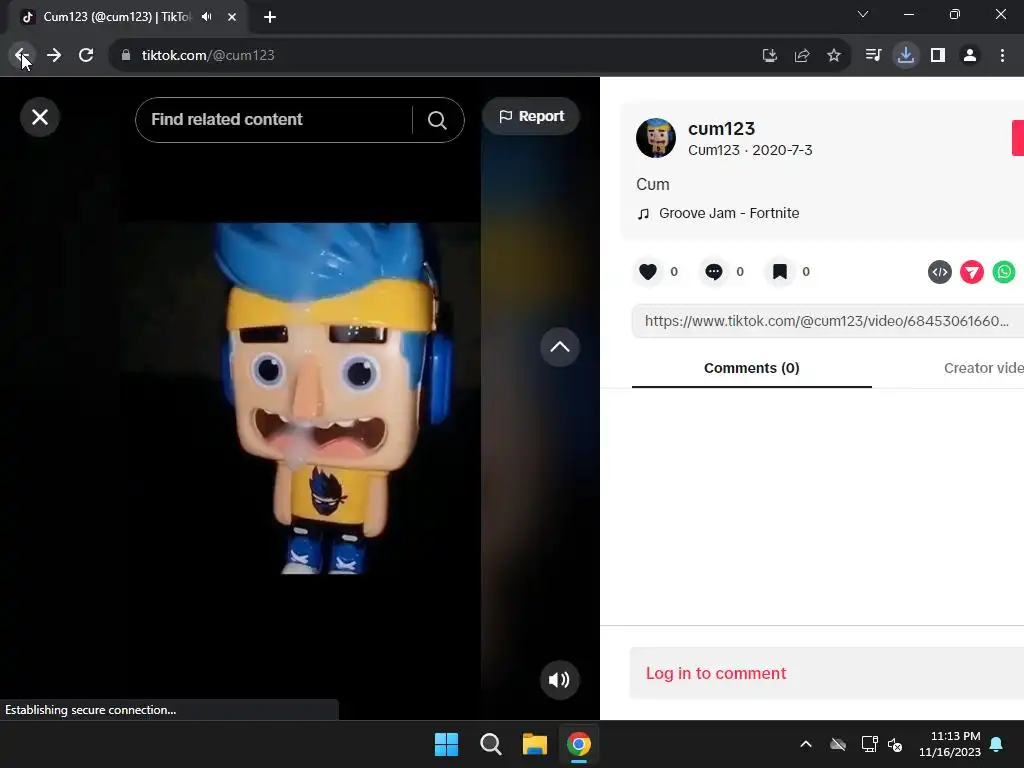Click the video playback area
Viewport: 1024px width, 768px height.
pyautogui.click(x=300, y=398)
